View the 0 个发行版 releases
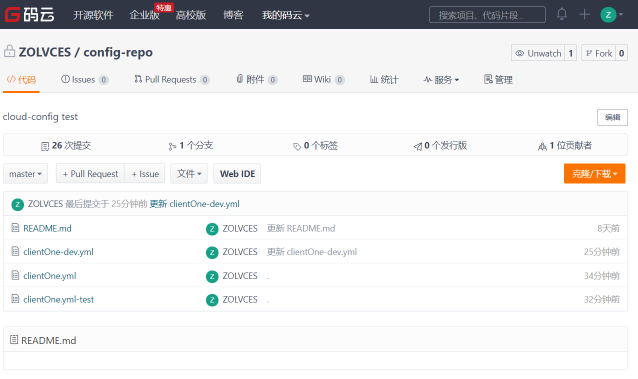The width and height of the screenshot is (638, 379). (440, 145)
